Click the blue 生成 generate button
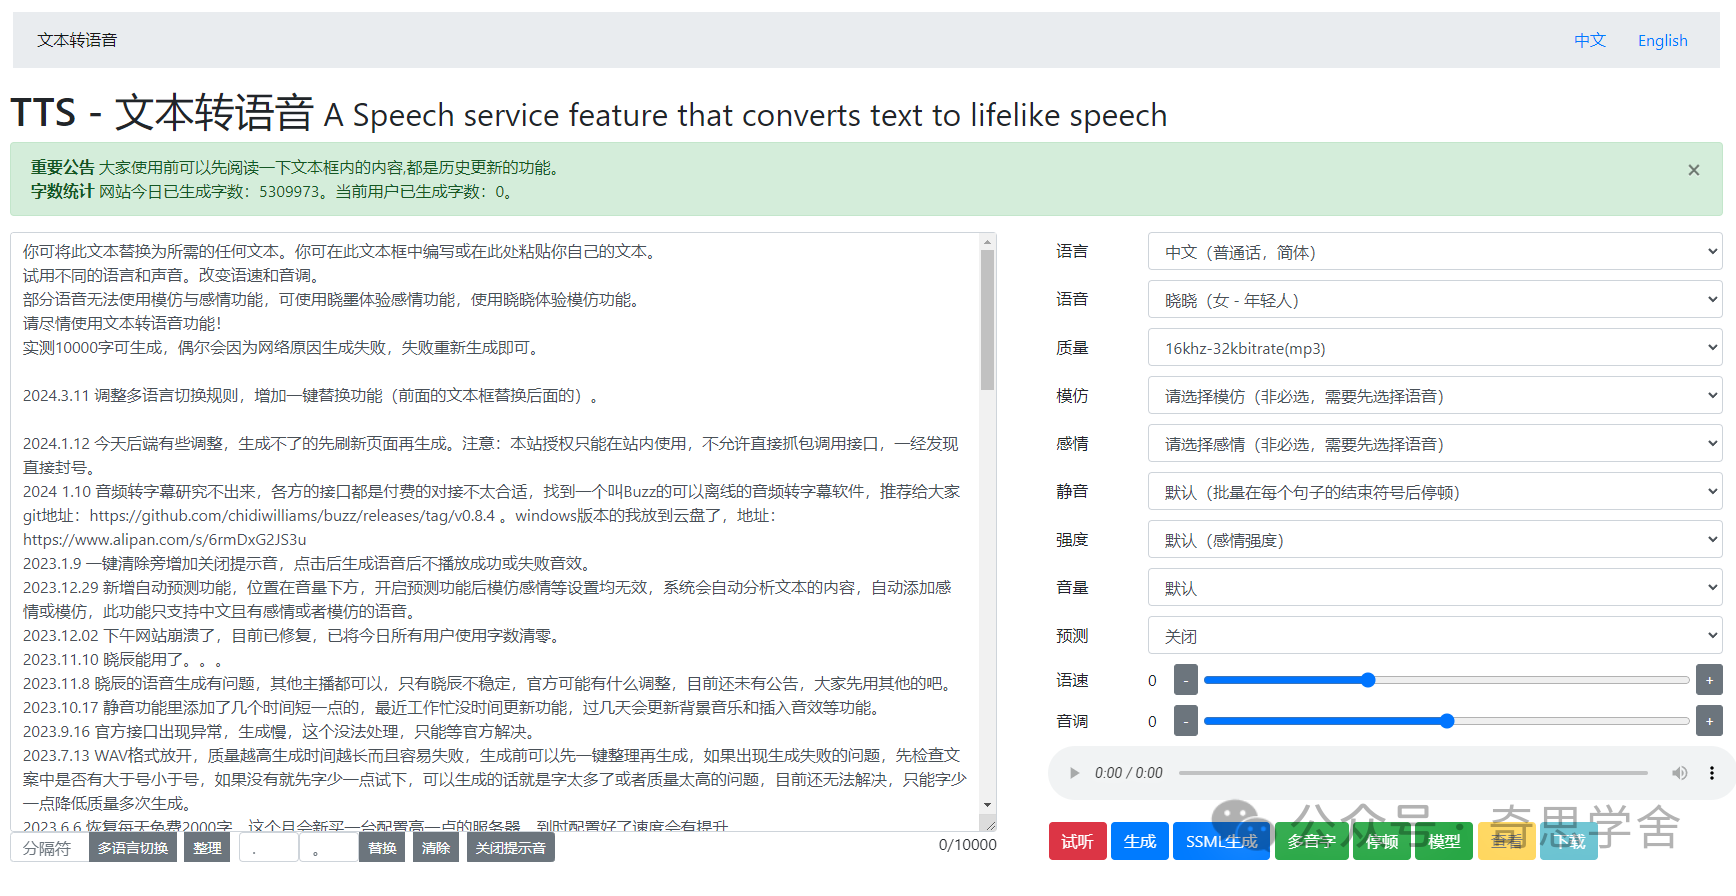This screenshot has height=896, width=1736. [1140, 841]
